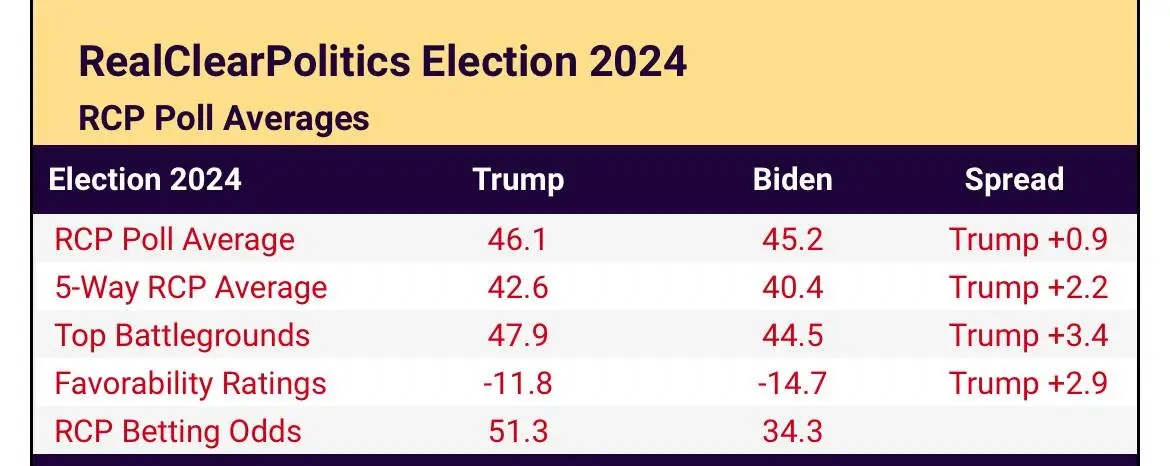Select the Trump +3.4 spread value
This screenshot has width=1170, height=466.
point(1028,336)
